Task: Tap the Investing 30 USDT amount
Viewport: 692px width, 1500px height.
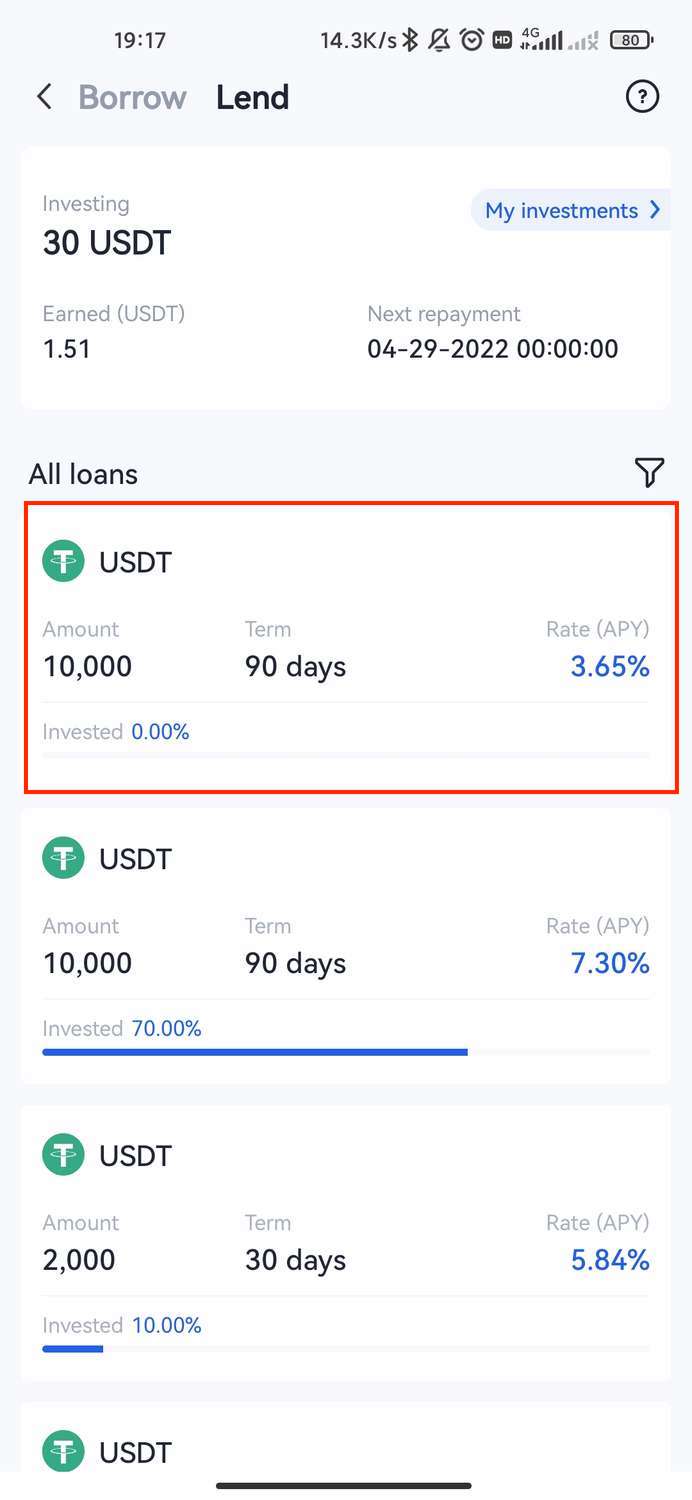Action: (107, 243)
